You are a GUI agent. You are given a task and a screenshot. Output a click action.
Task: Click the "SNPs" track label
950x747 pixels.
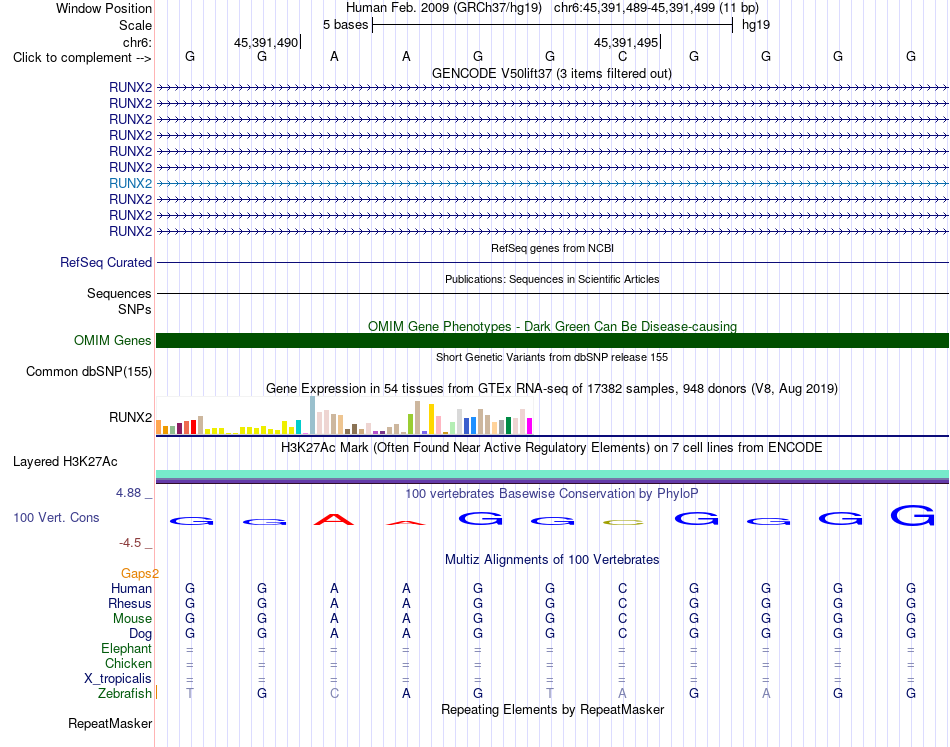tap(135, 309)
